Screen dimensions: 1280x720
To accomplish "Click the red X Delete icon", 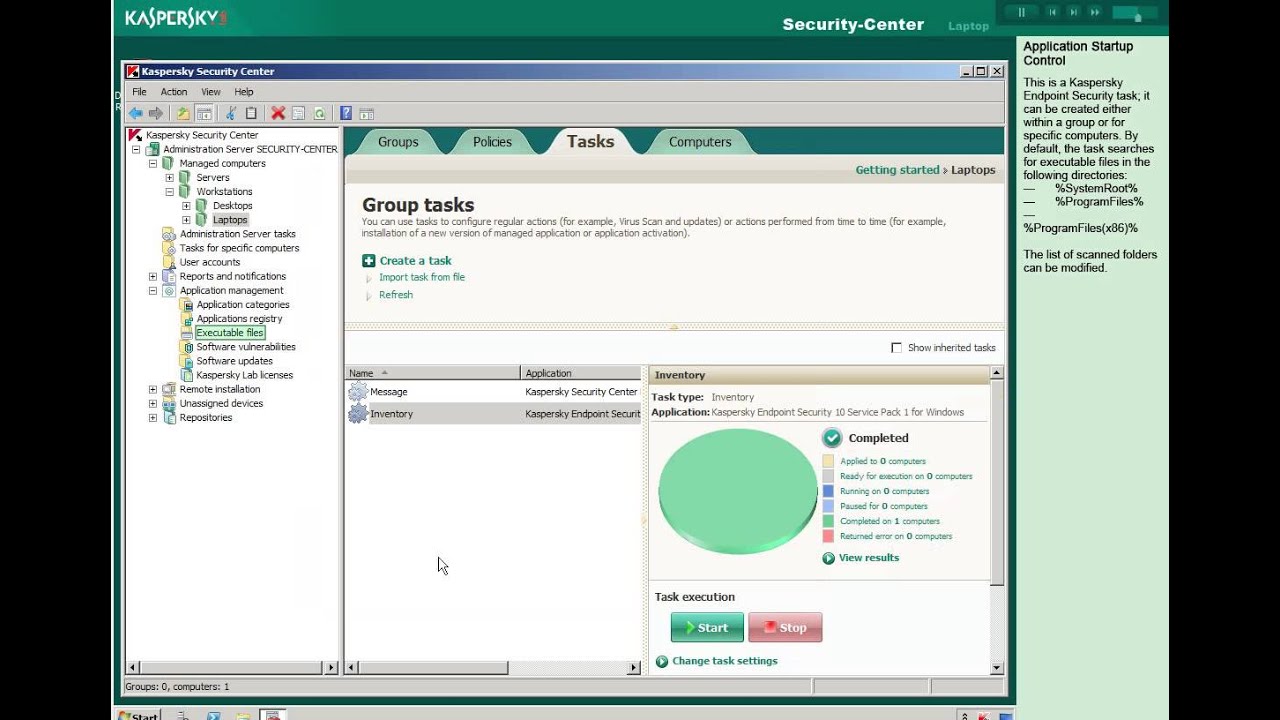I will [278, 113].
